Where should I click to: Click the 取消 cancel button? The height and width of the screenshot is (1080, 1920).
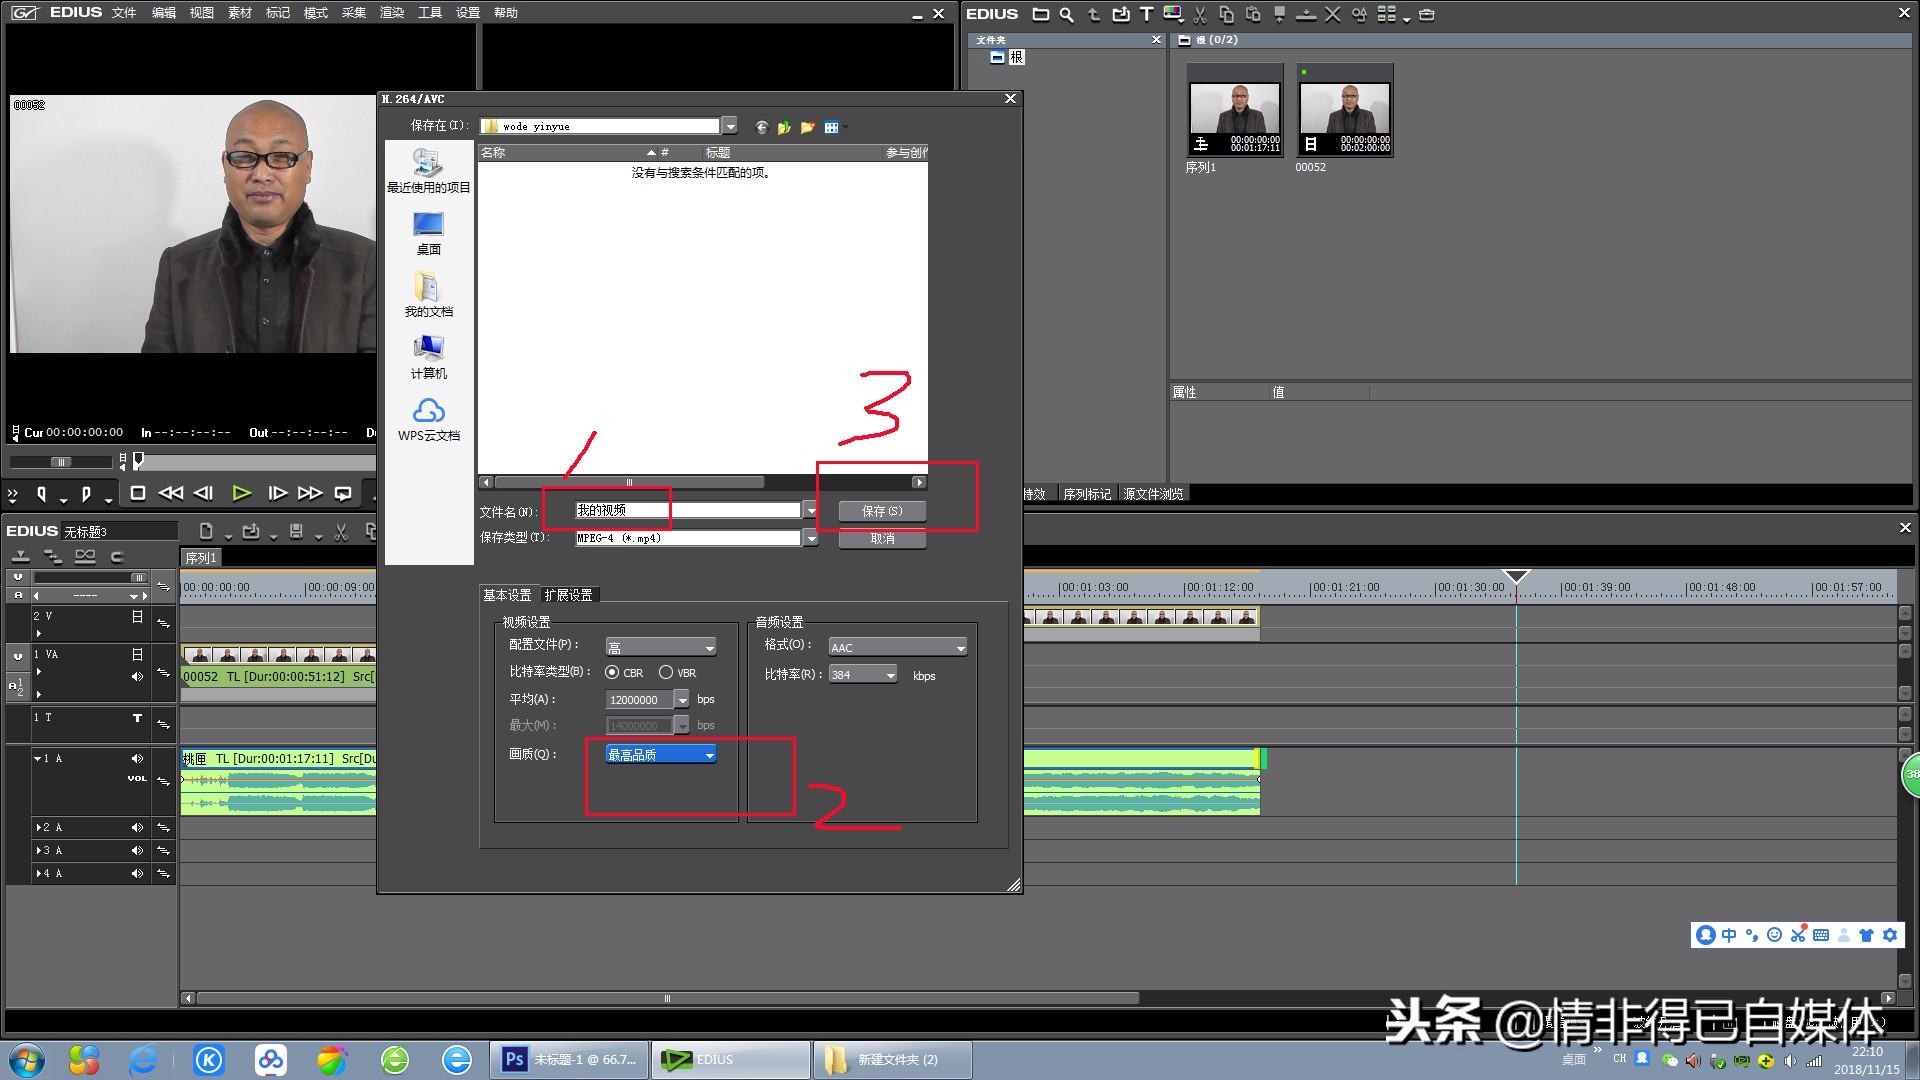coord(882,539)
